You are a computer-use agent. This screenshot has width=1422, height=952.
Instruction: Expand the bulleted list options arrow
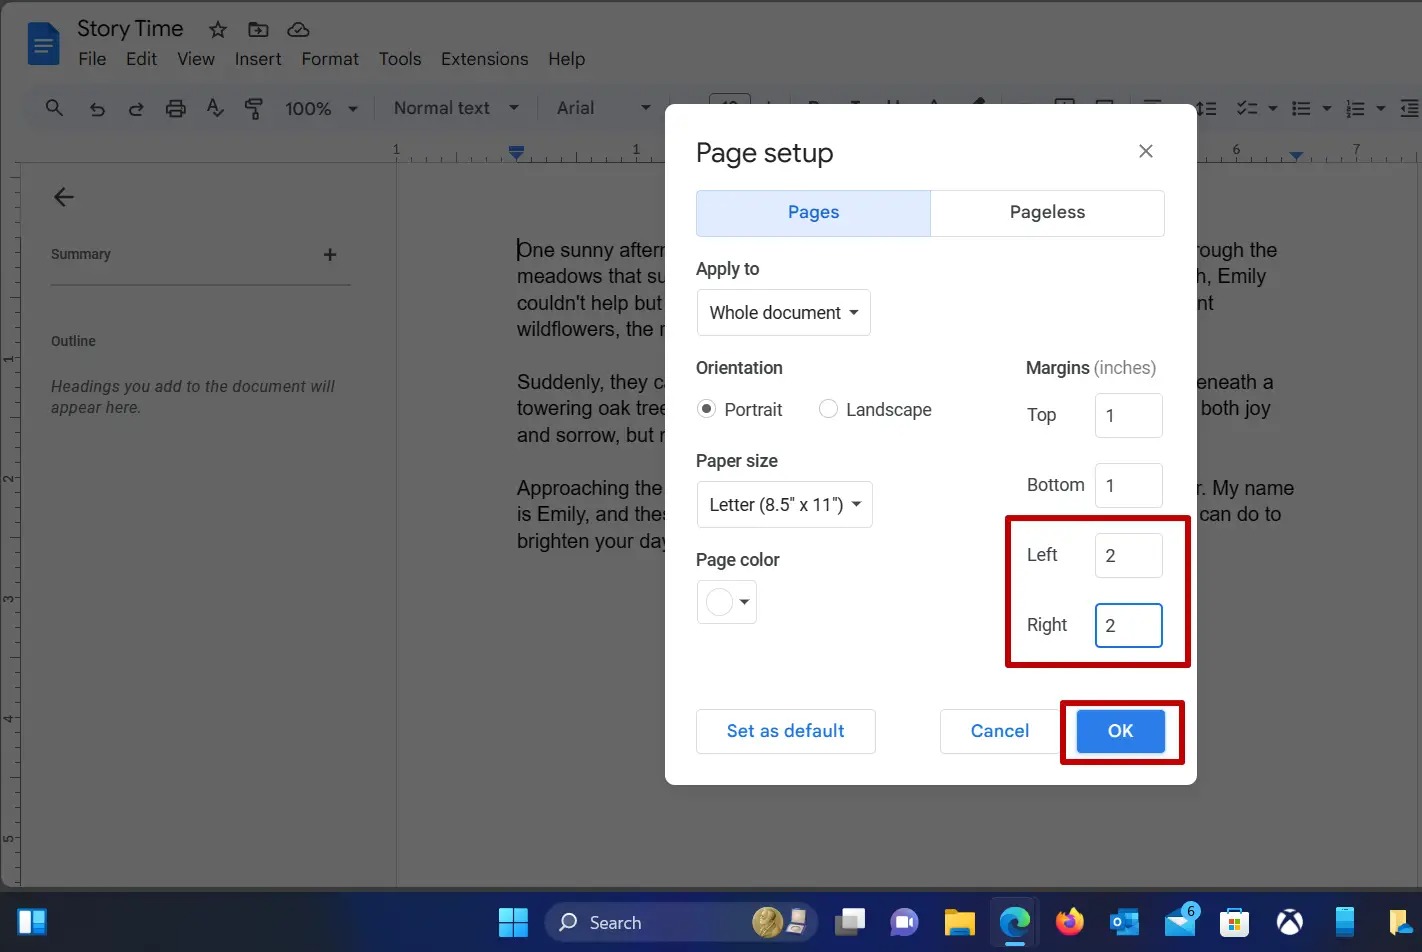[1327, 108]
